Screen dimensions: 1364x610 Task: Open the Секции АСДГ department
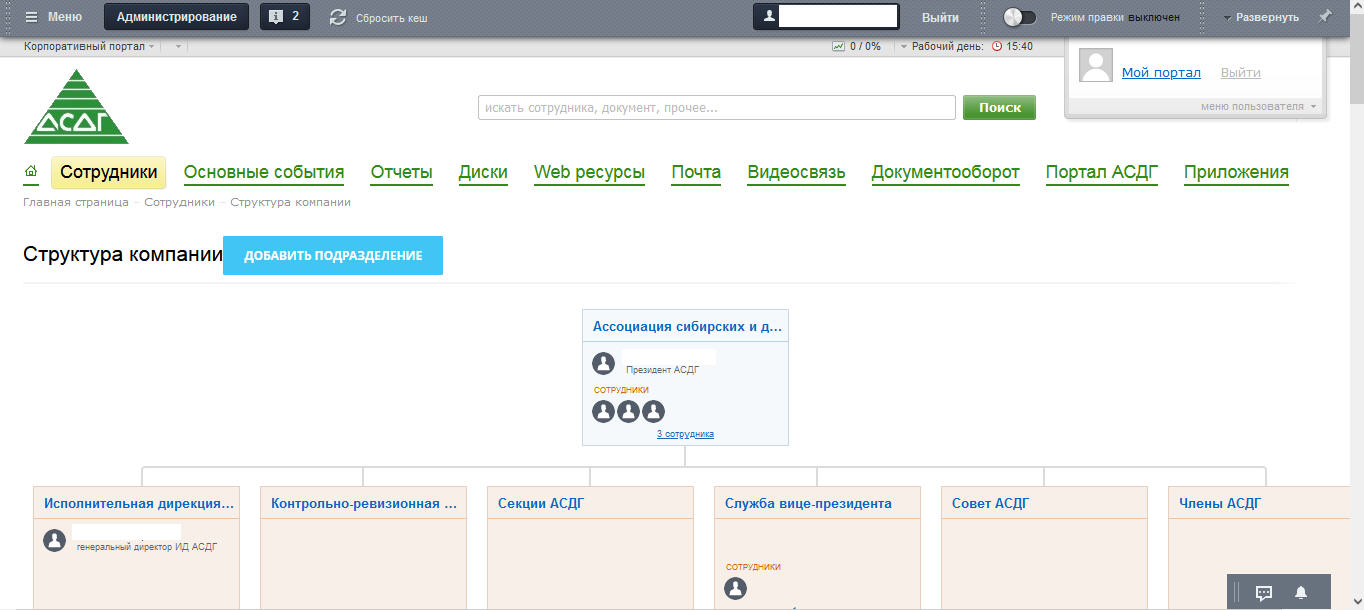541,503
